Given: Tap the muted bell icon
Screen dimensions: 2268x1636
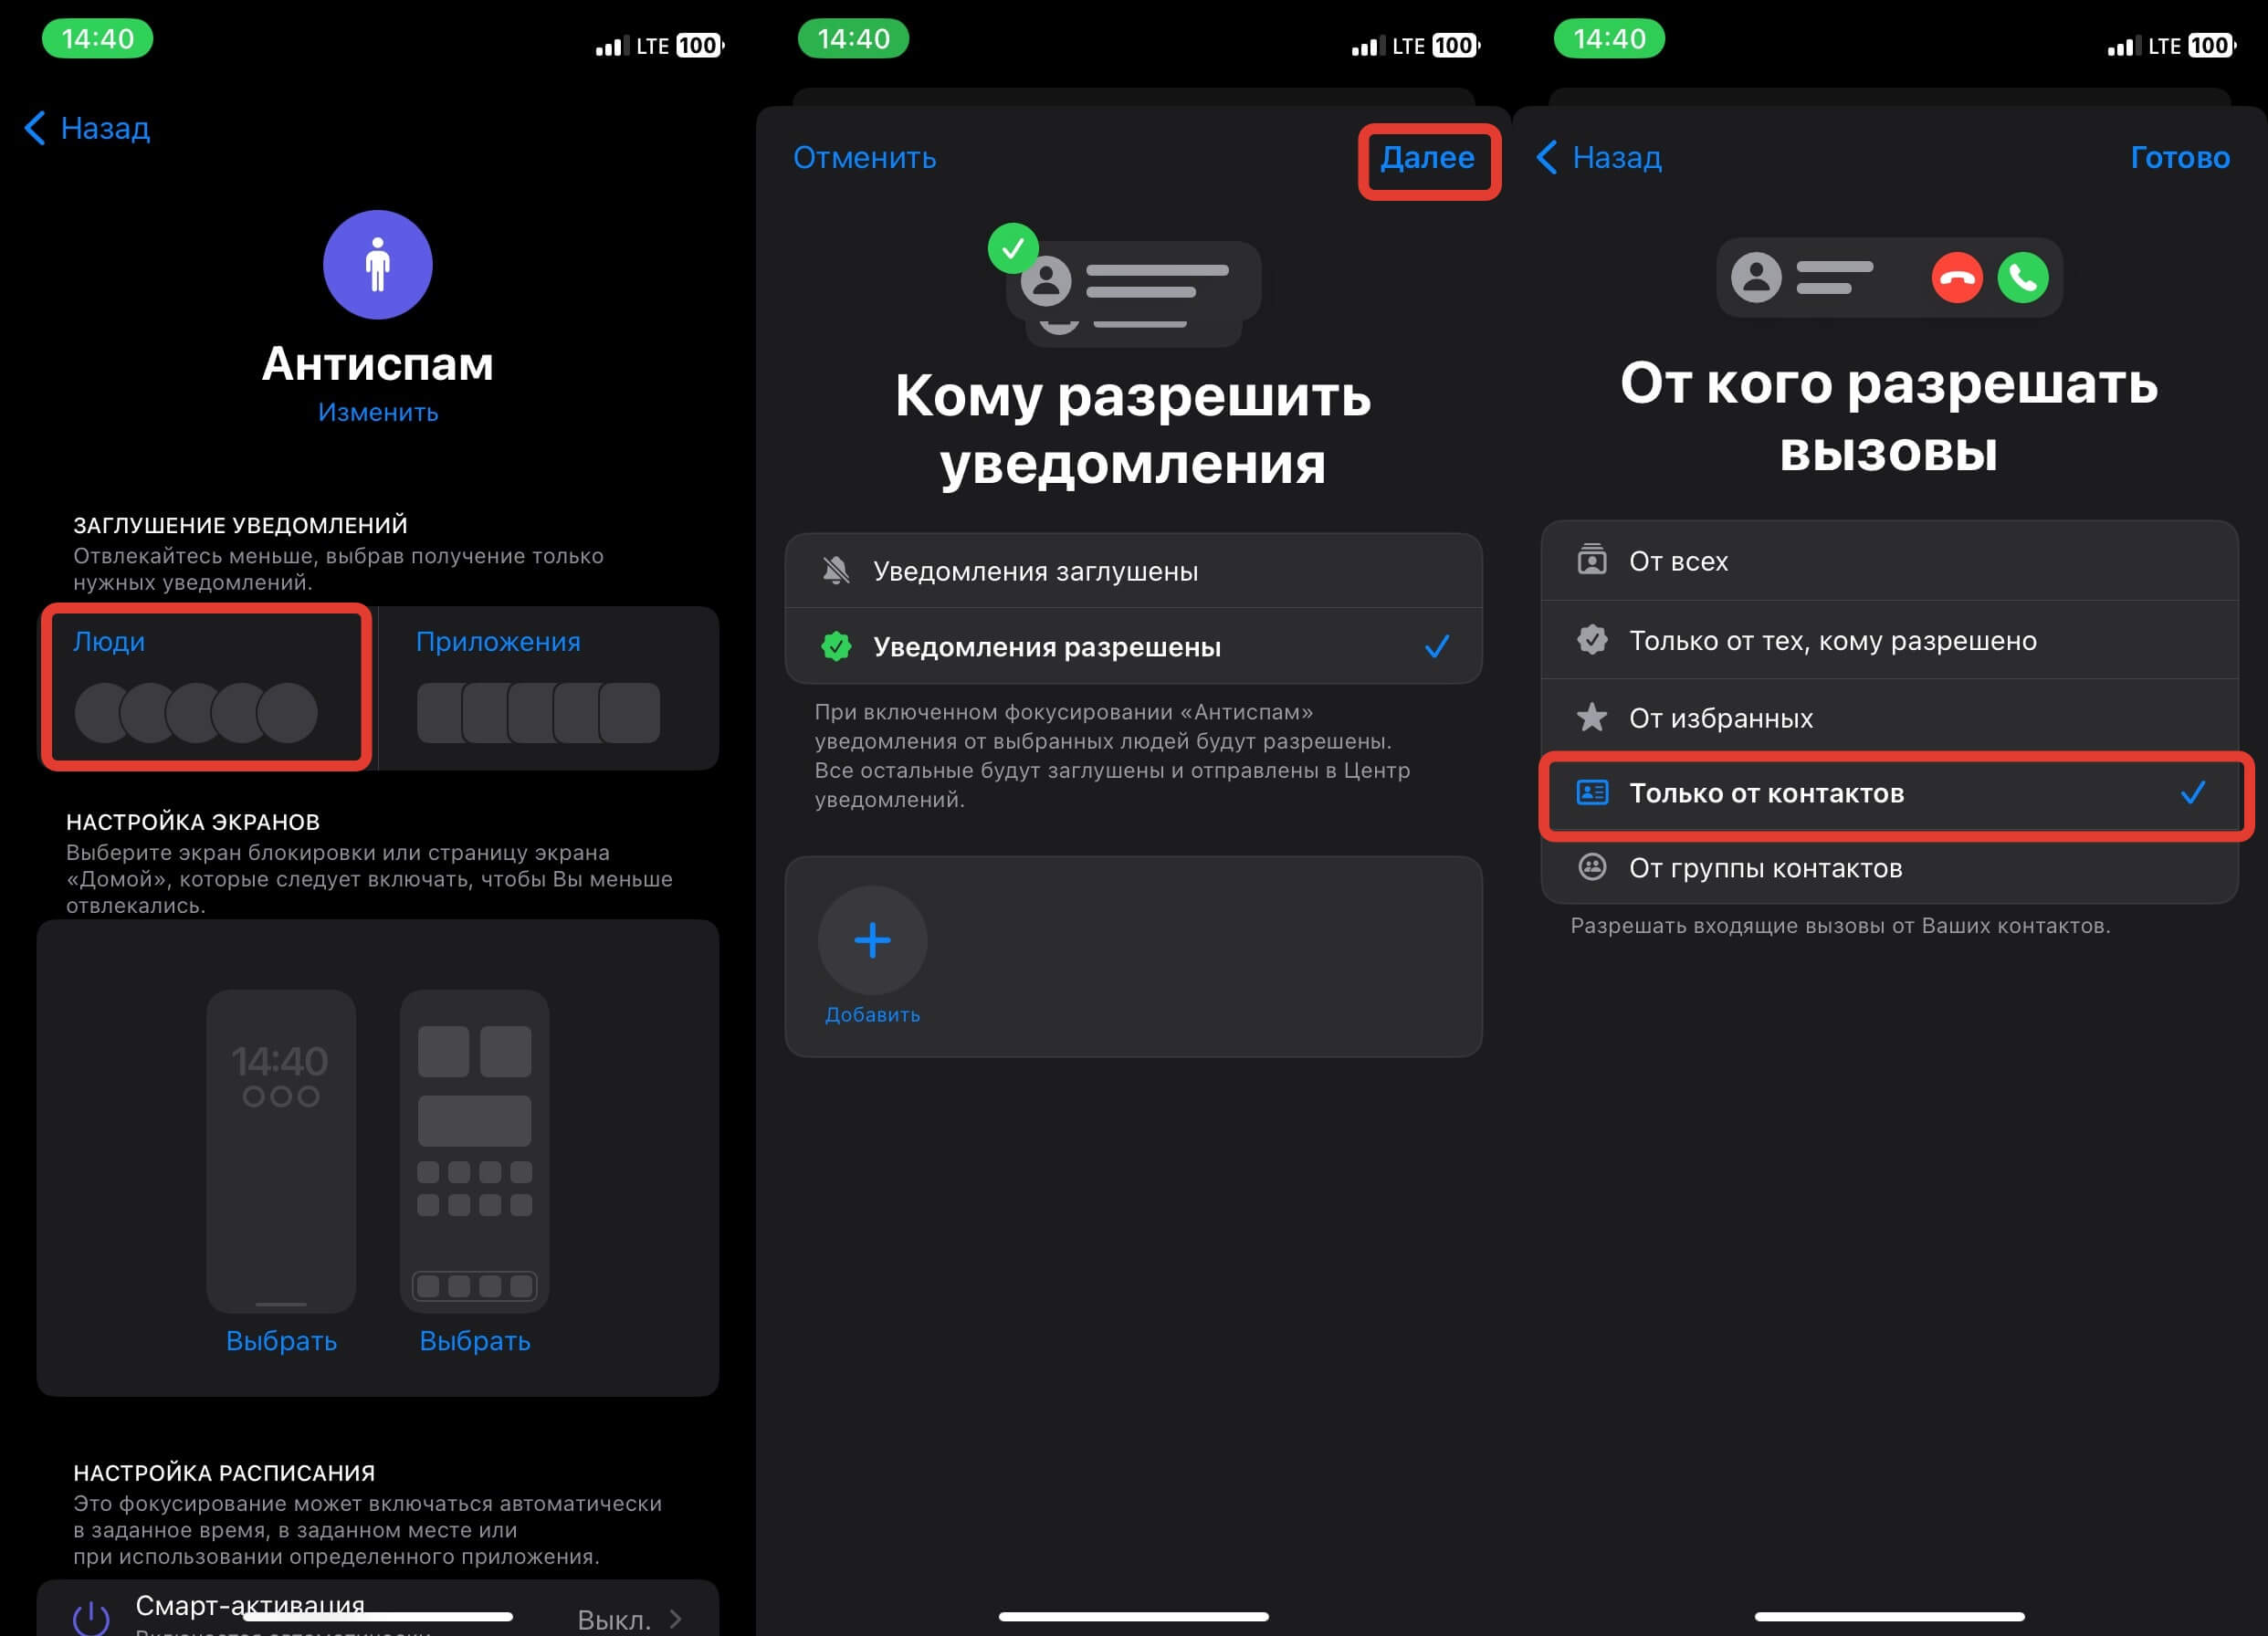Looking at the screenshot, I should pos(836,571).
